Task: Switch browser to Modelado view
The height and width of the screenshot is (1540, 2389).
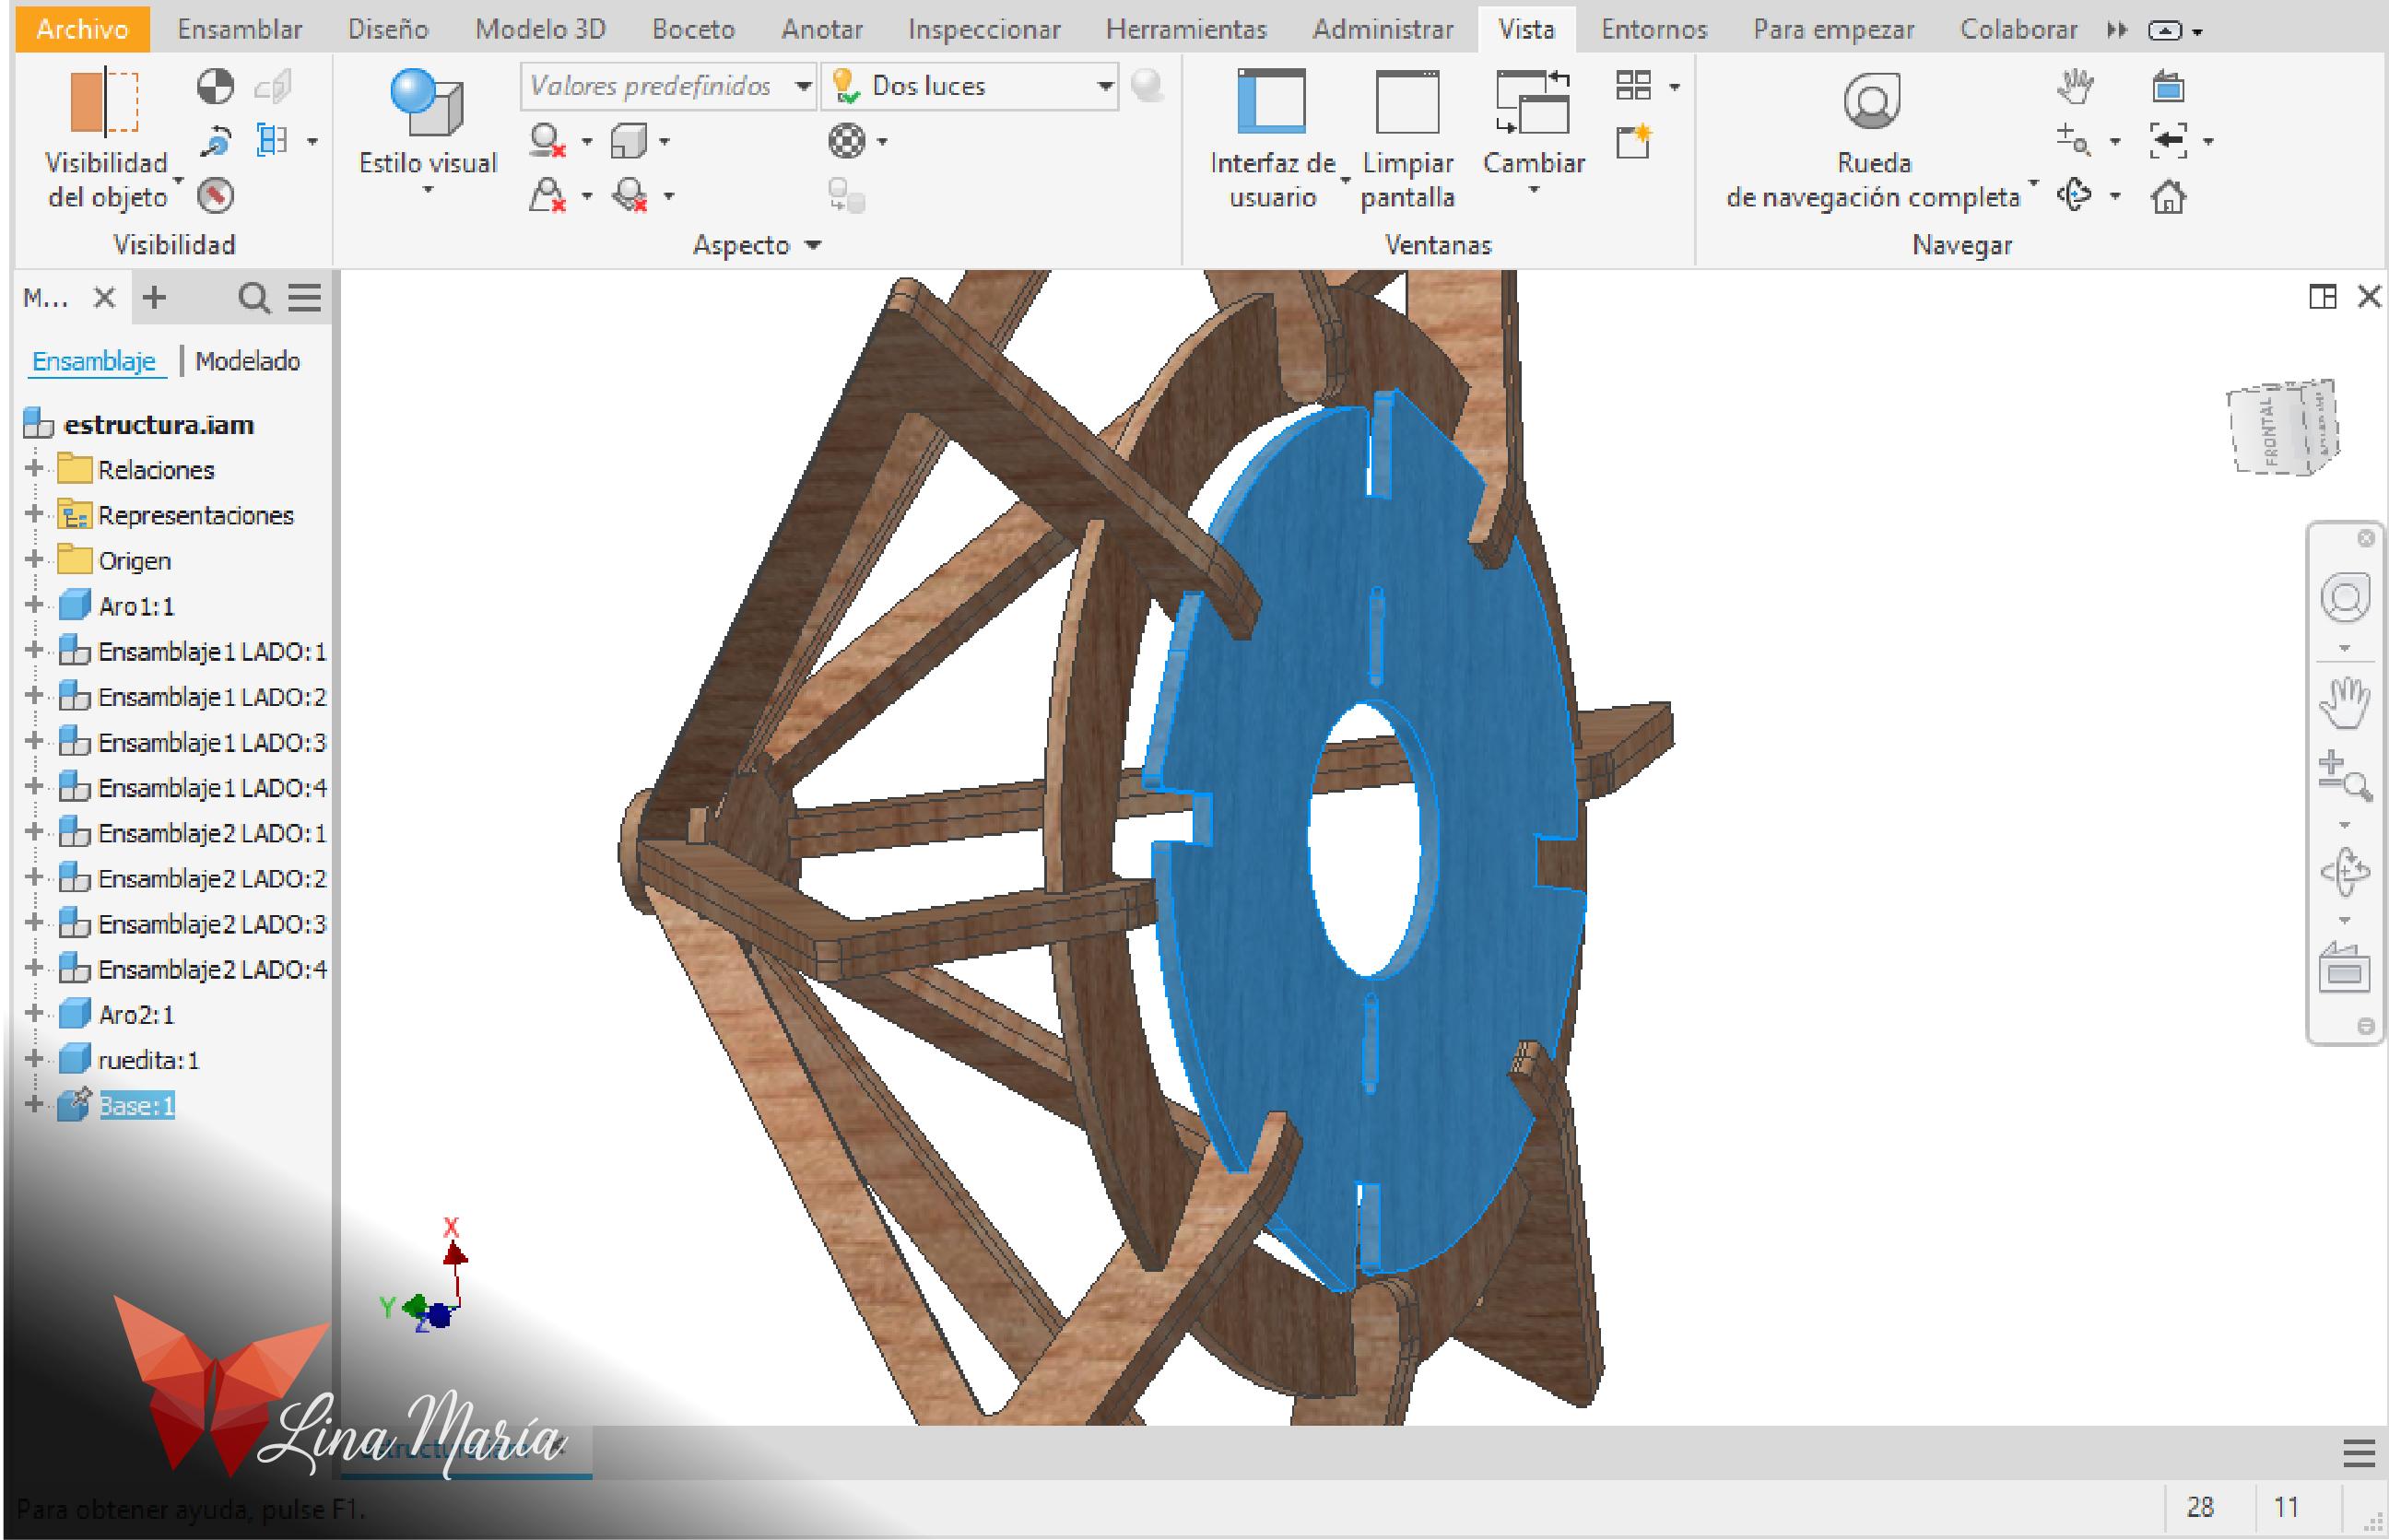Action: (x=247, y=361)
